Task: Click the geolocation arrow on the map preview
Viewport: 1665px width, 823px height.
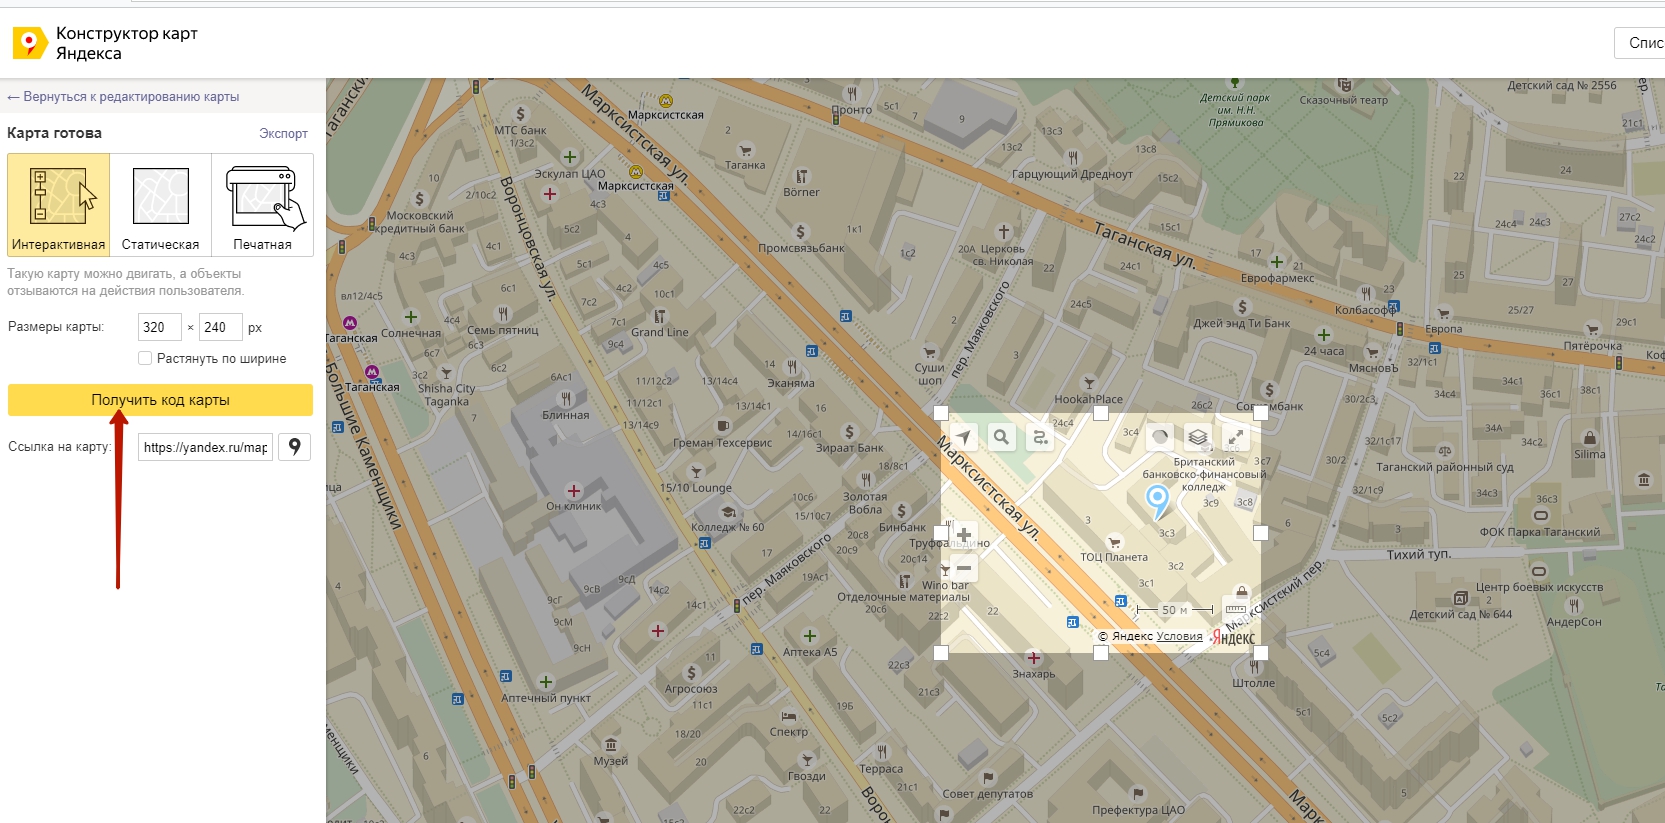Action: pyautogui.click(x=963, y=438)
